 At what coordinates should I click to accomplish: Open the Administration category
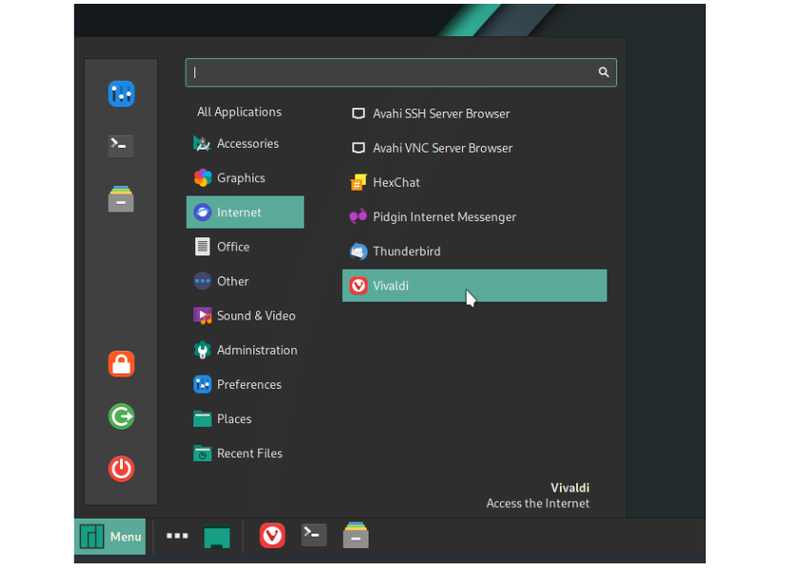pos(245,350)
